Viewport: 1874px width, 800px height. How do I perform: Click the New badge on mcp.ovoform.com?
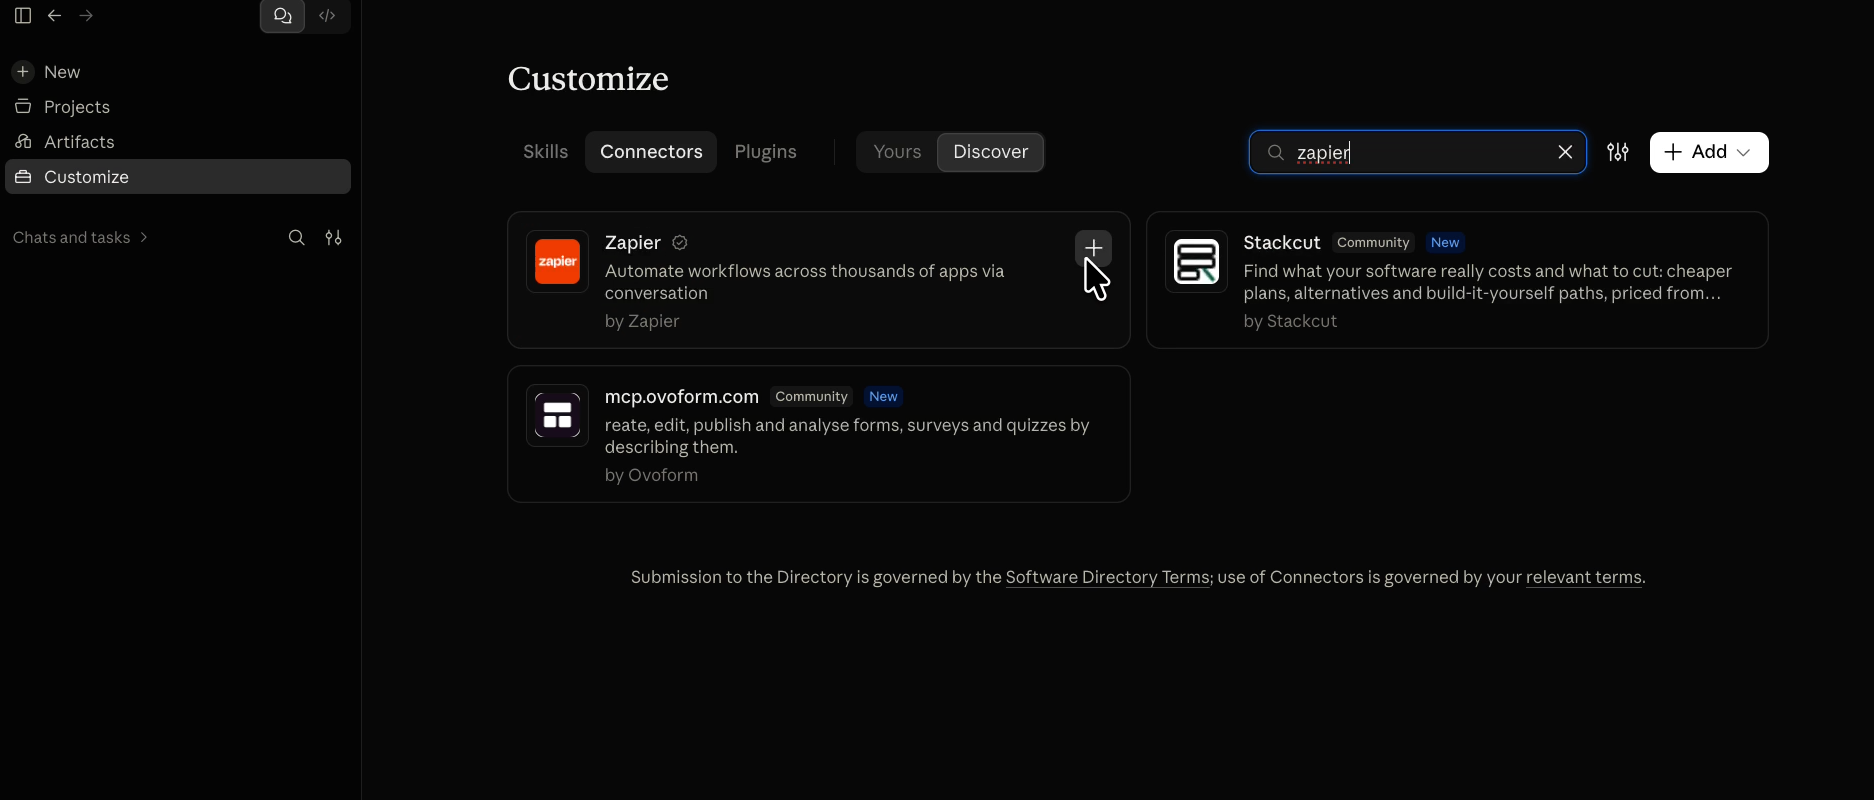[883, 397]
